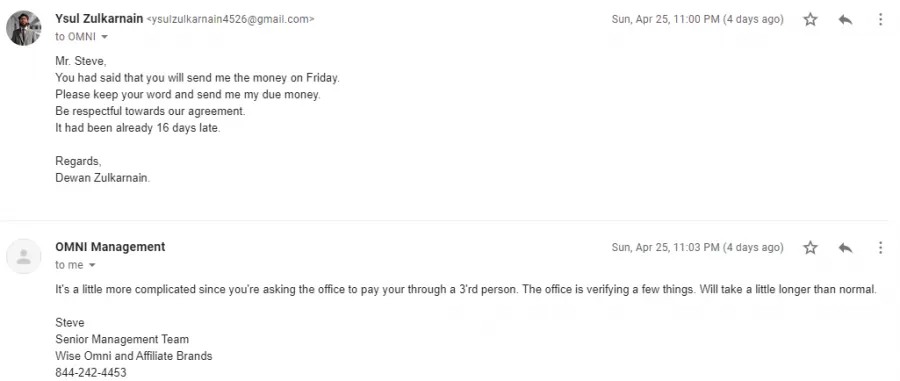
Task: Open Ysul Zulkarnain's profile photo
Action: click(24, 28)
